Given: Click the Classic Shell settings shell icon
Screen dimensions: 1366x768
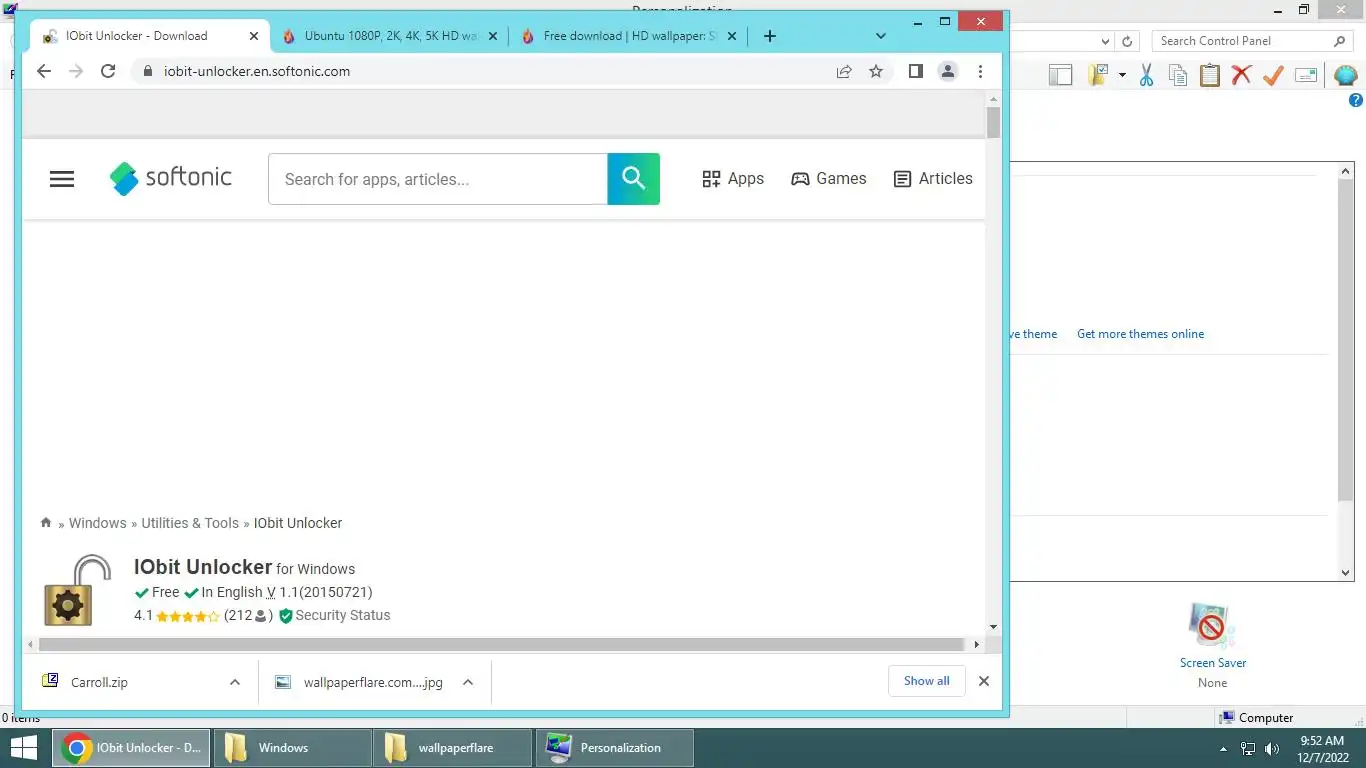Looking at the screenshot, I should [x=1345, y=75].
